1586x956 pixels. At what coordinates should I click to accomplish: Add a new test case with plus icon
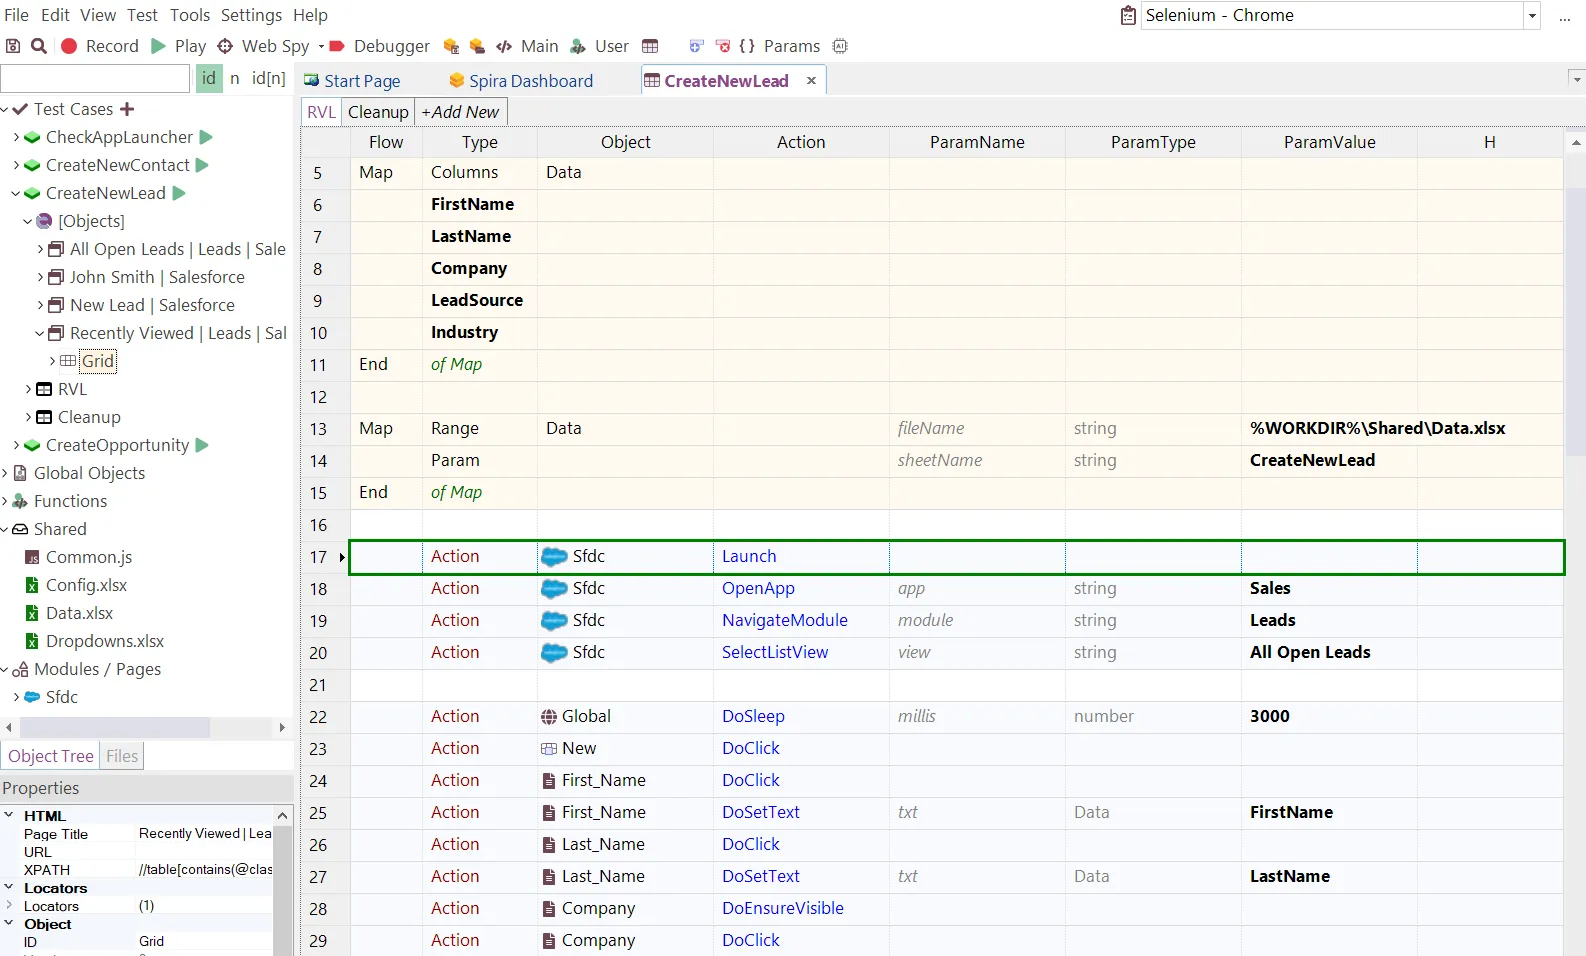pos(127,109)
